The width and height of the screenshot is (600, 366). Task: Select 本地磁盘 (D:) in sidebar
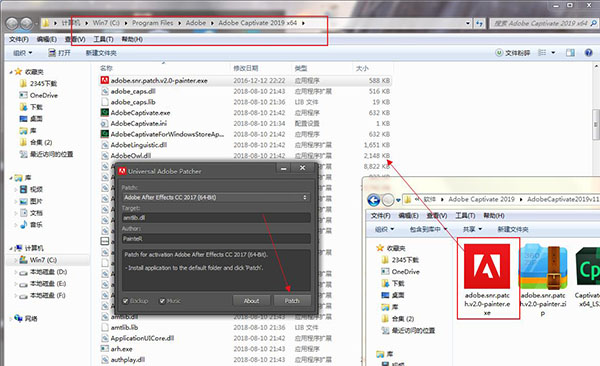(44, 272)
